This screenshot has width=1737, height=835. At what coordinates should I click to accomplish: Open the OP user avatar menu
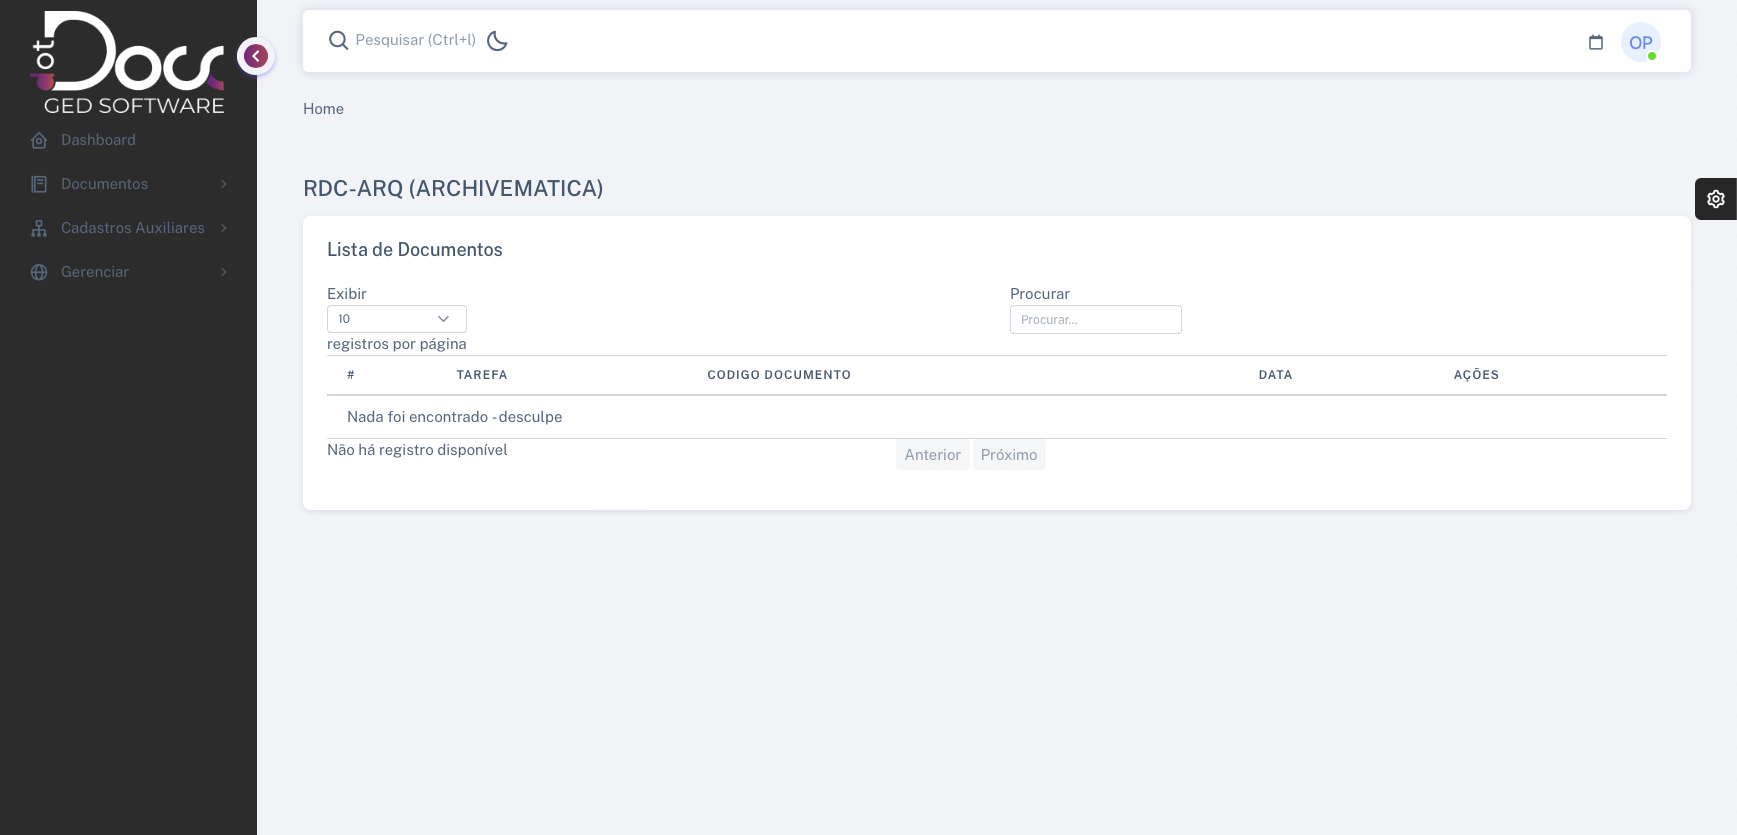1640,42
